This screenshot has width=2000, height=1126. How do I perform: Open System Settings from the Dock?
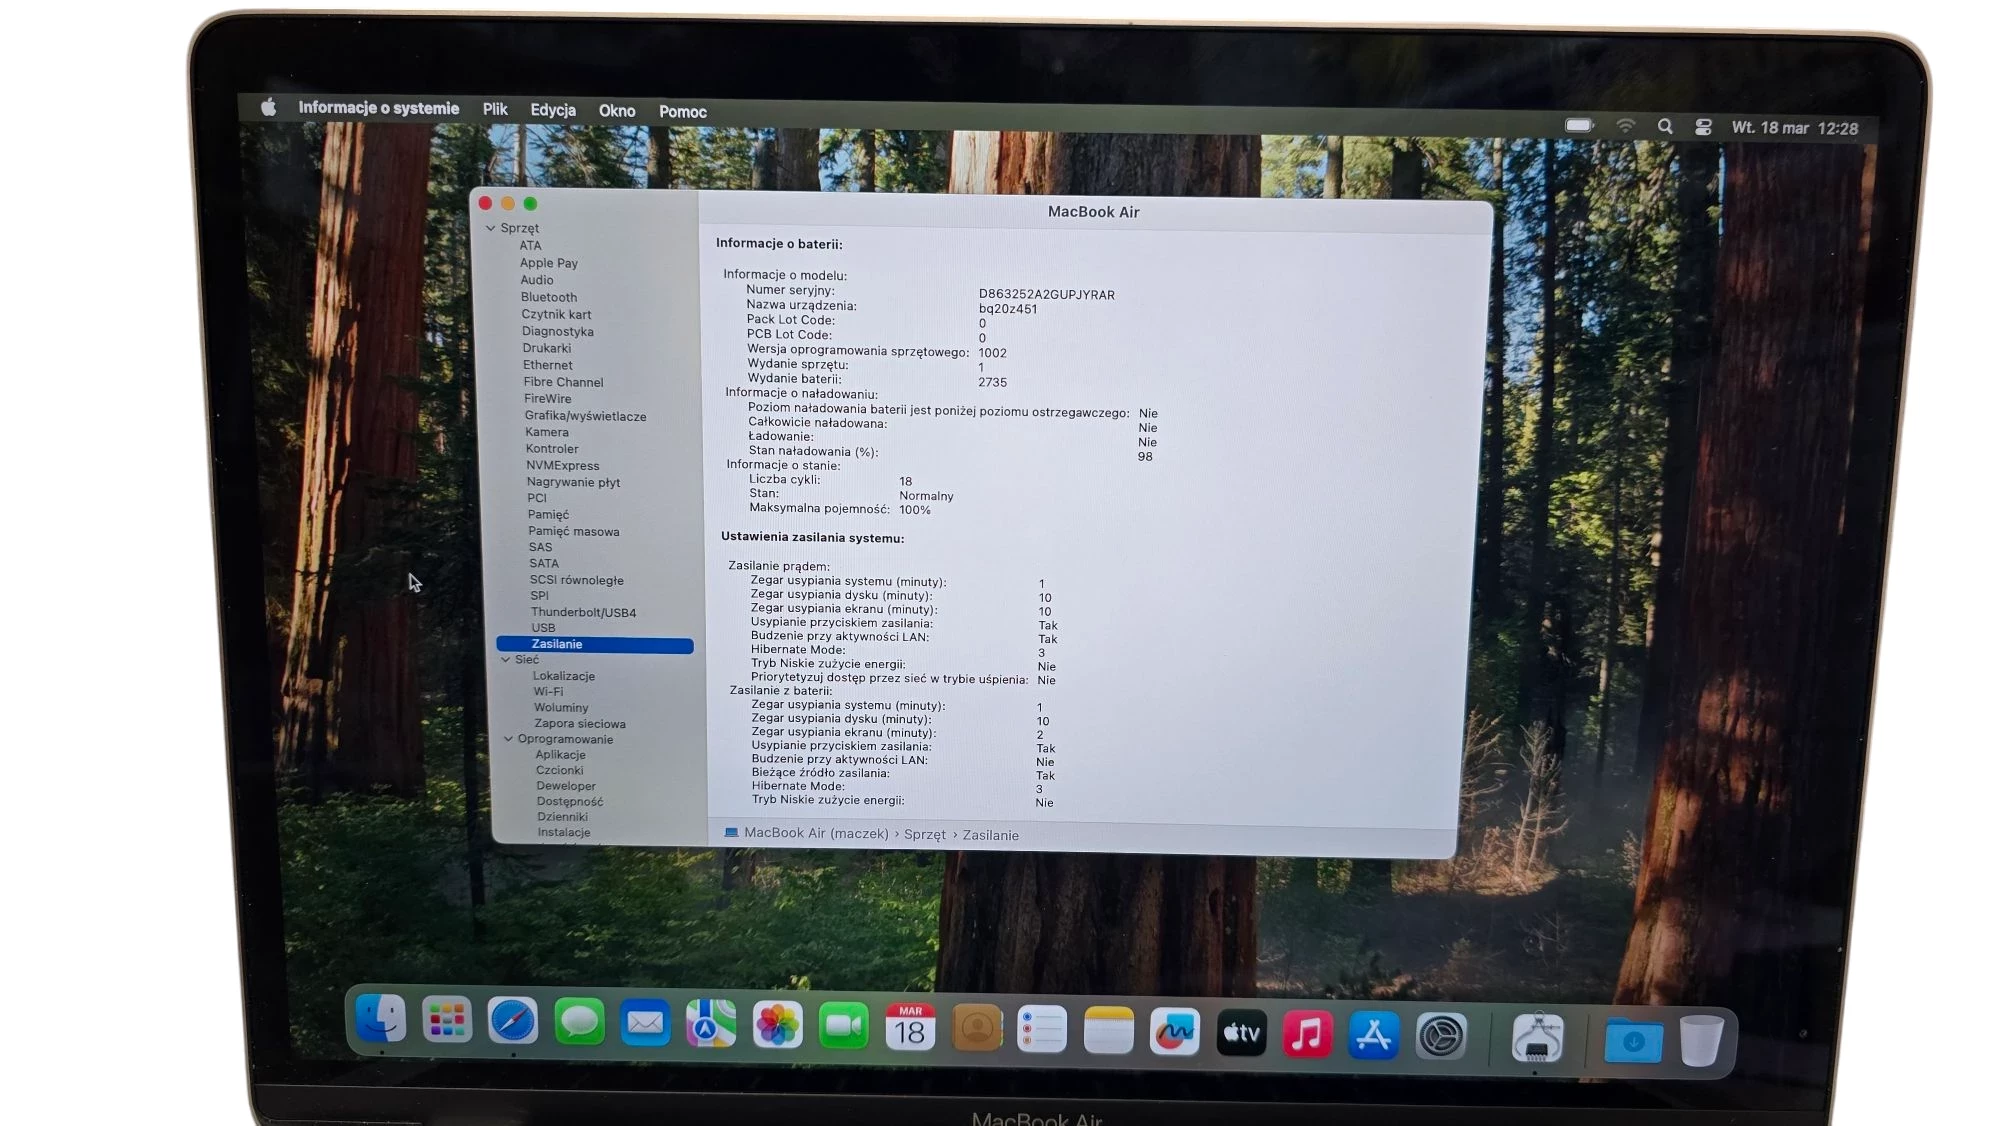click(1439, 1030)
